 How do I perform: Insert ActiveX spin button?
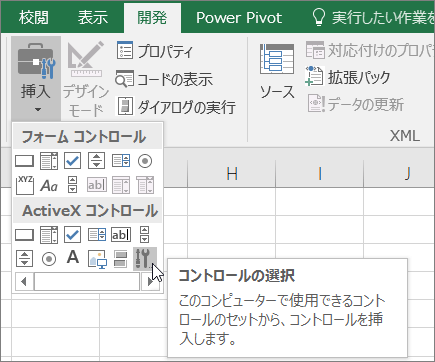(x=25, y=259)
